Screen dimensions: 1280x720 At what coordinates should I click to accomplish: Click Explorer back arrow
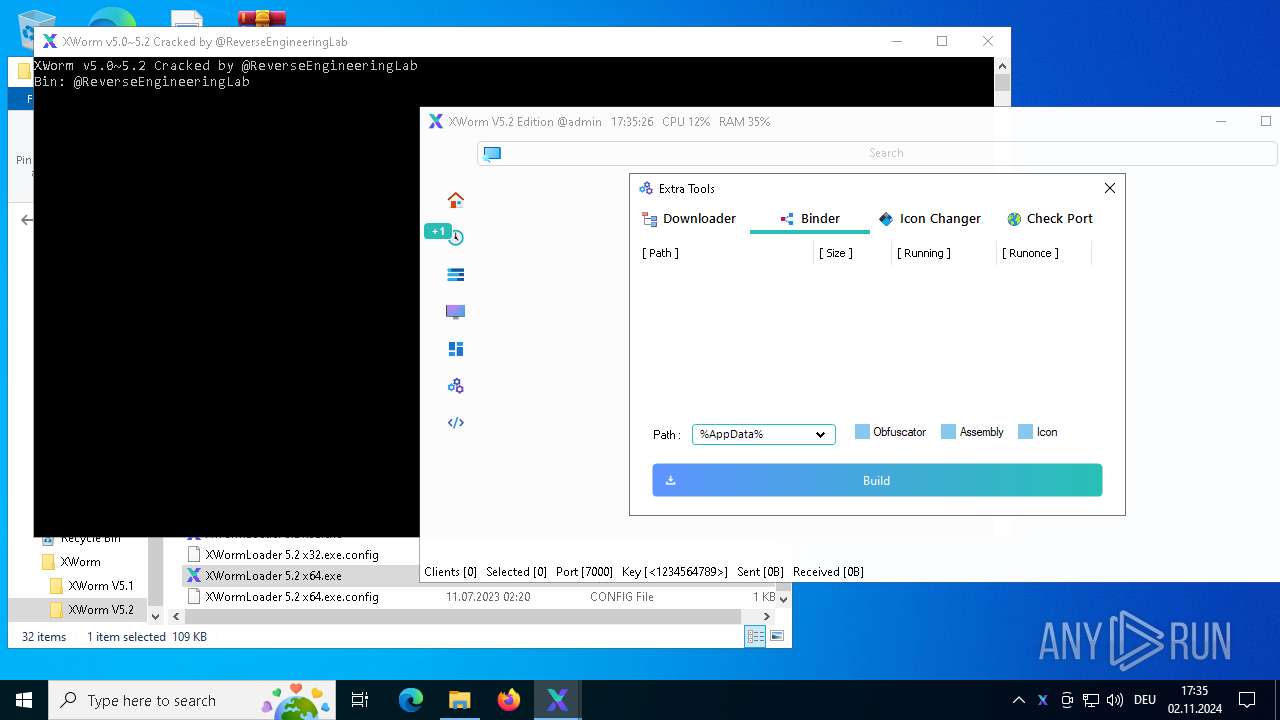pyautogui.click(x=27, y=220)
